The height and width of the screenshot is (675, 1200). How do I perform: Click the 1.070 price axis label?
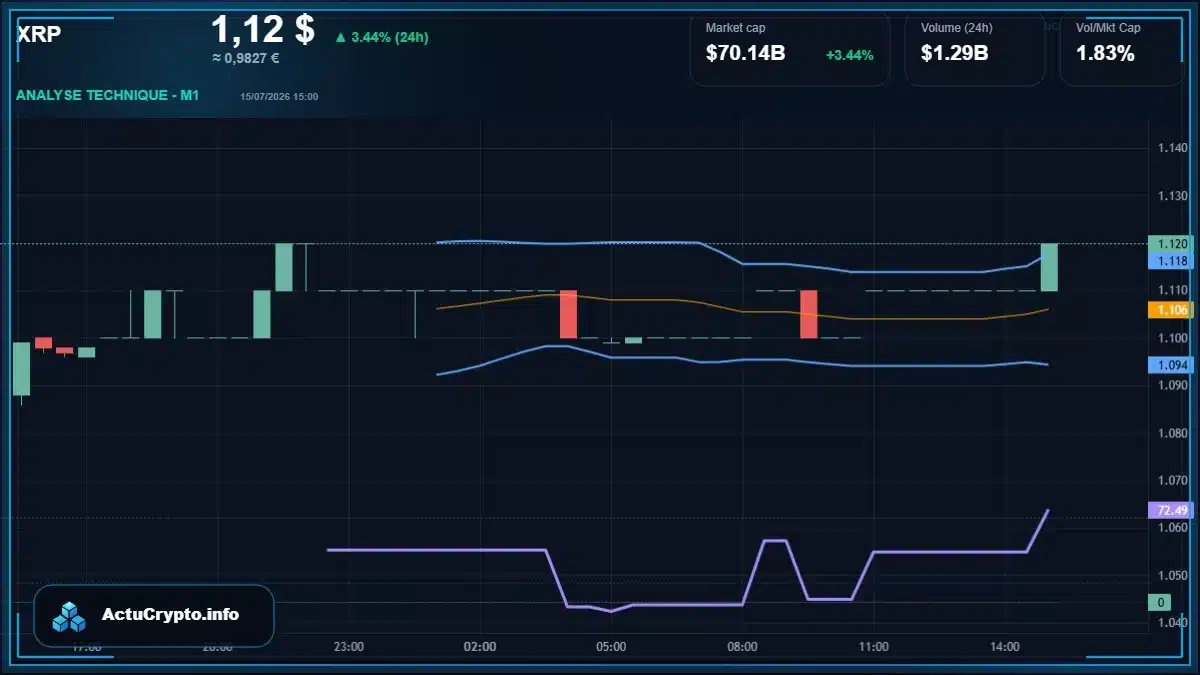(x=1172, y=480)
